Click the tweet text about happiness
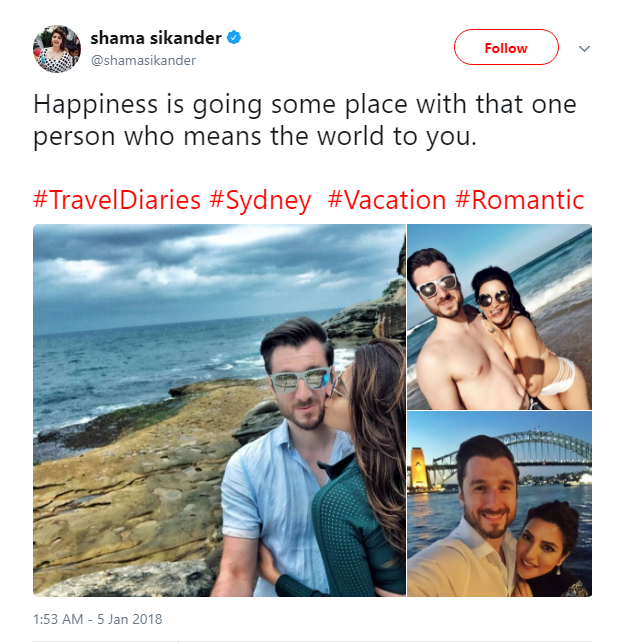This screenshot has width=619, height=644. point(305,120)
